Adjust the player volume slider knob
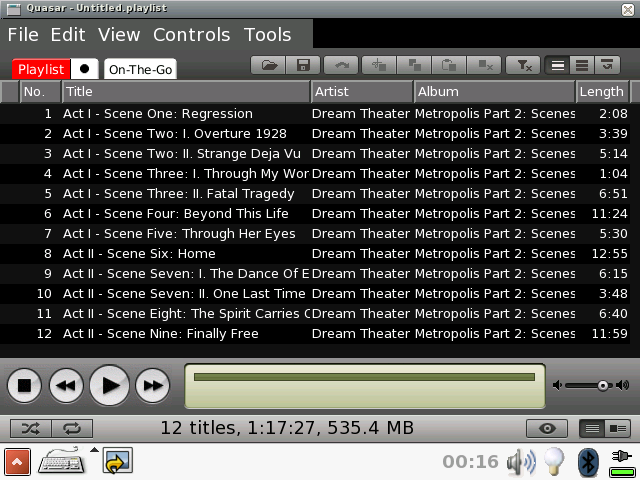 pyautogui.click(x=602, y=385)
